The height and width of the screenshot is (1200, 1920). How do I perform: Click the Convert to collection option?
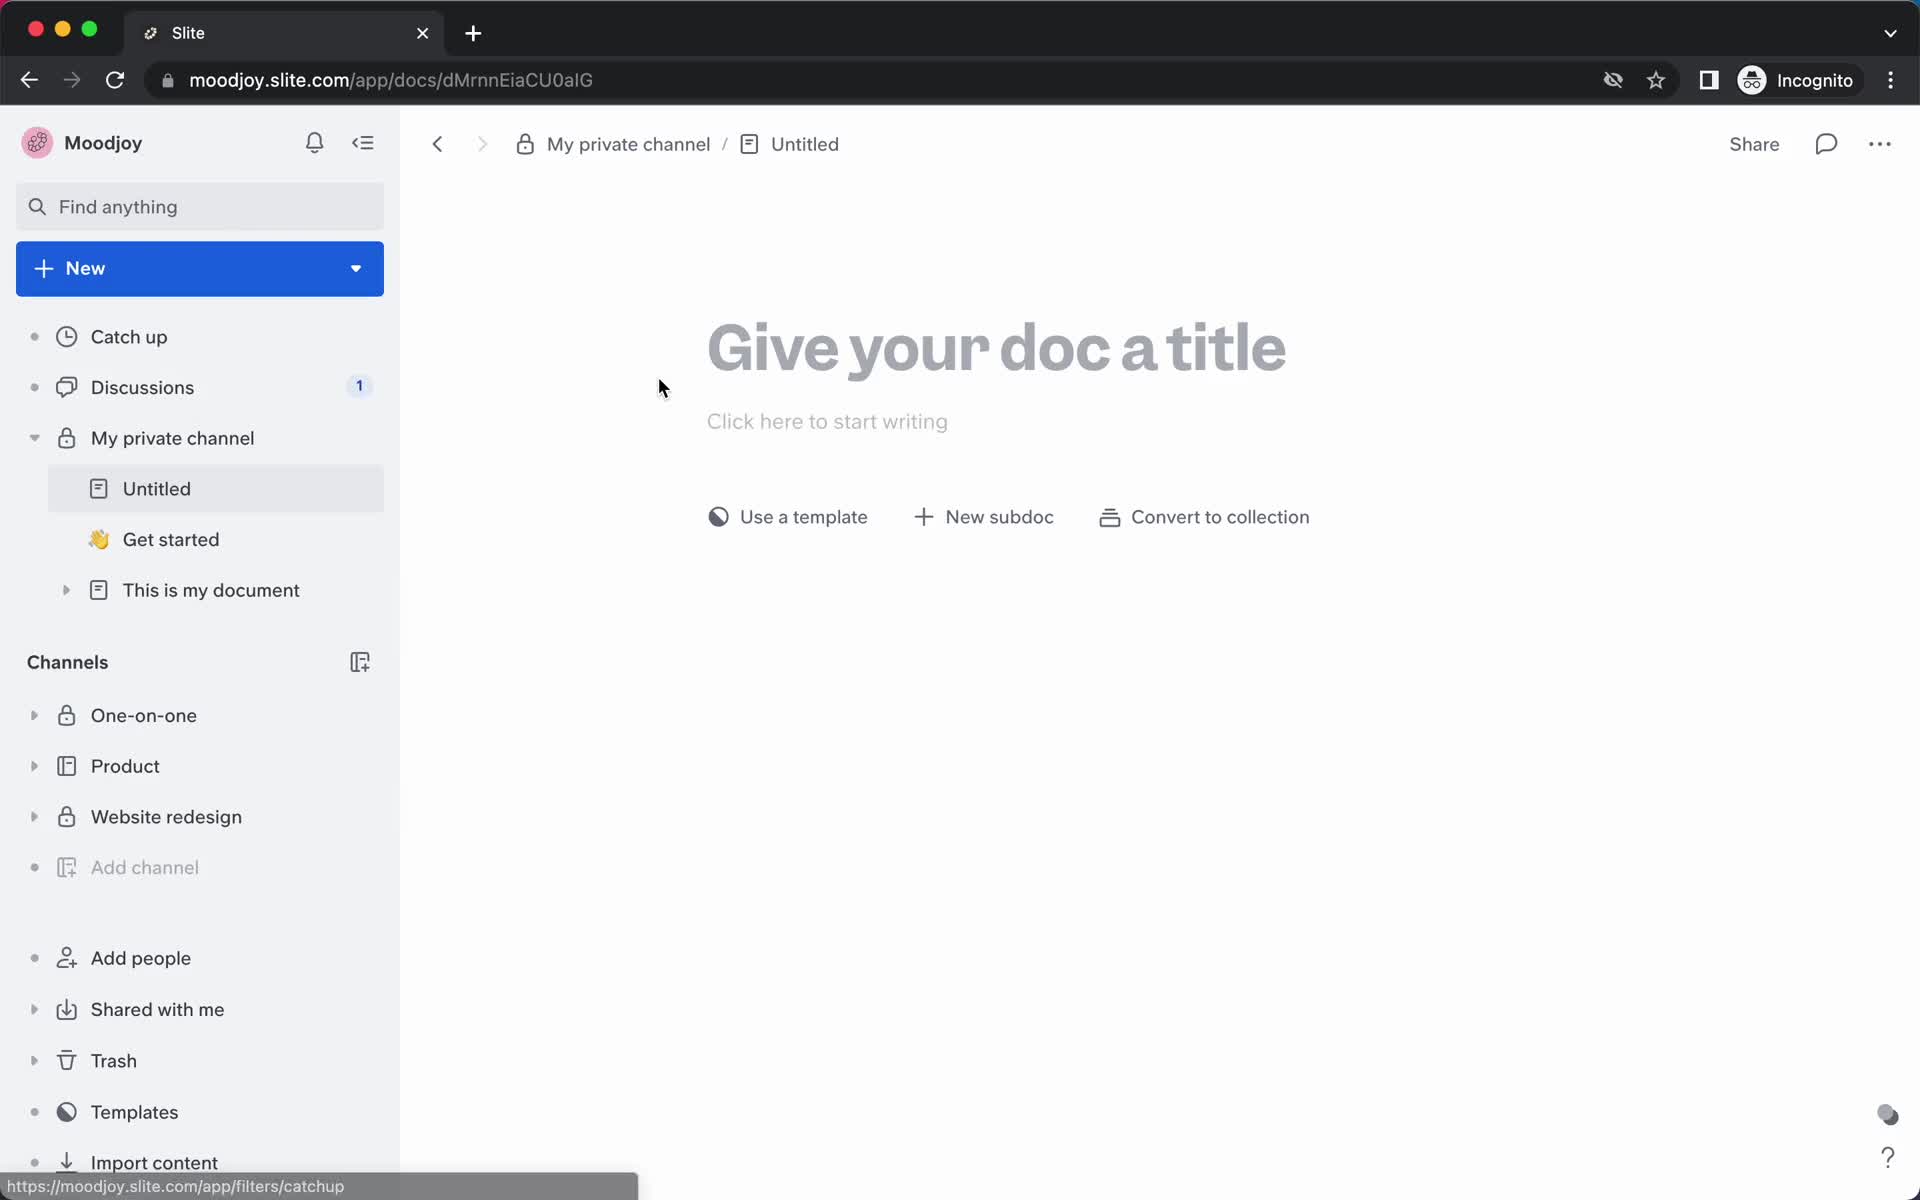tap(1203, 516)
